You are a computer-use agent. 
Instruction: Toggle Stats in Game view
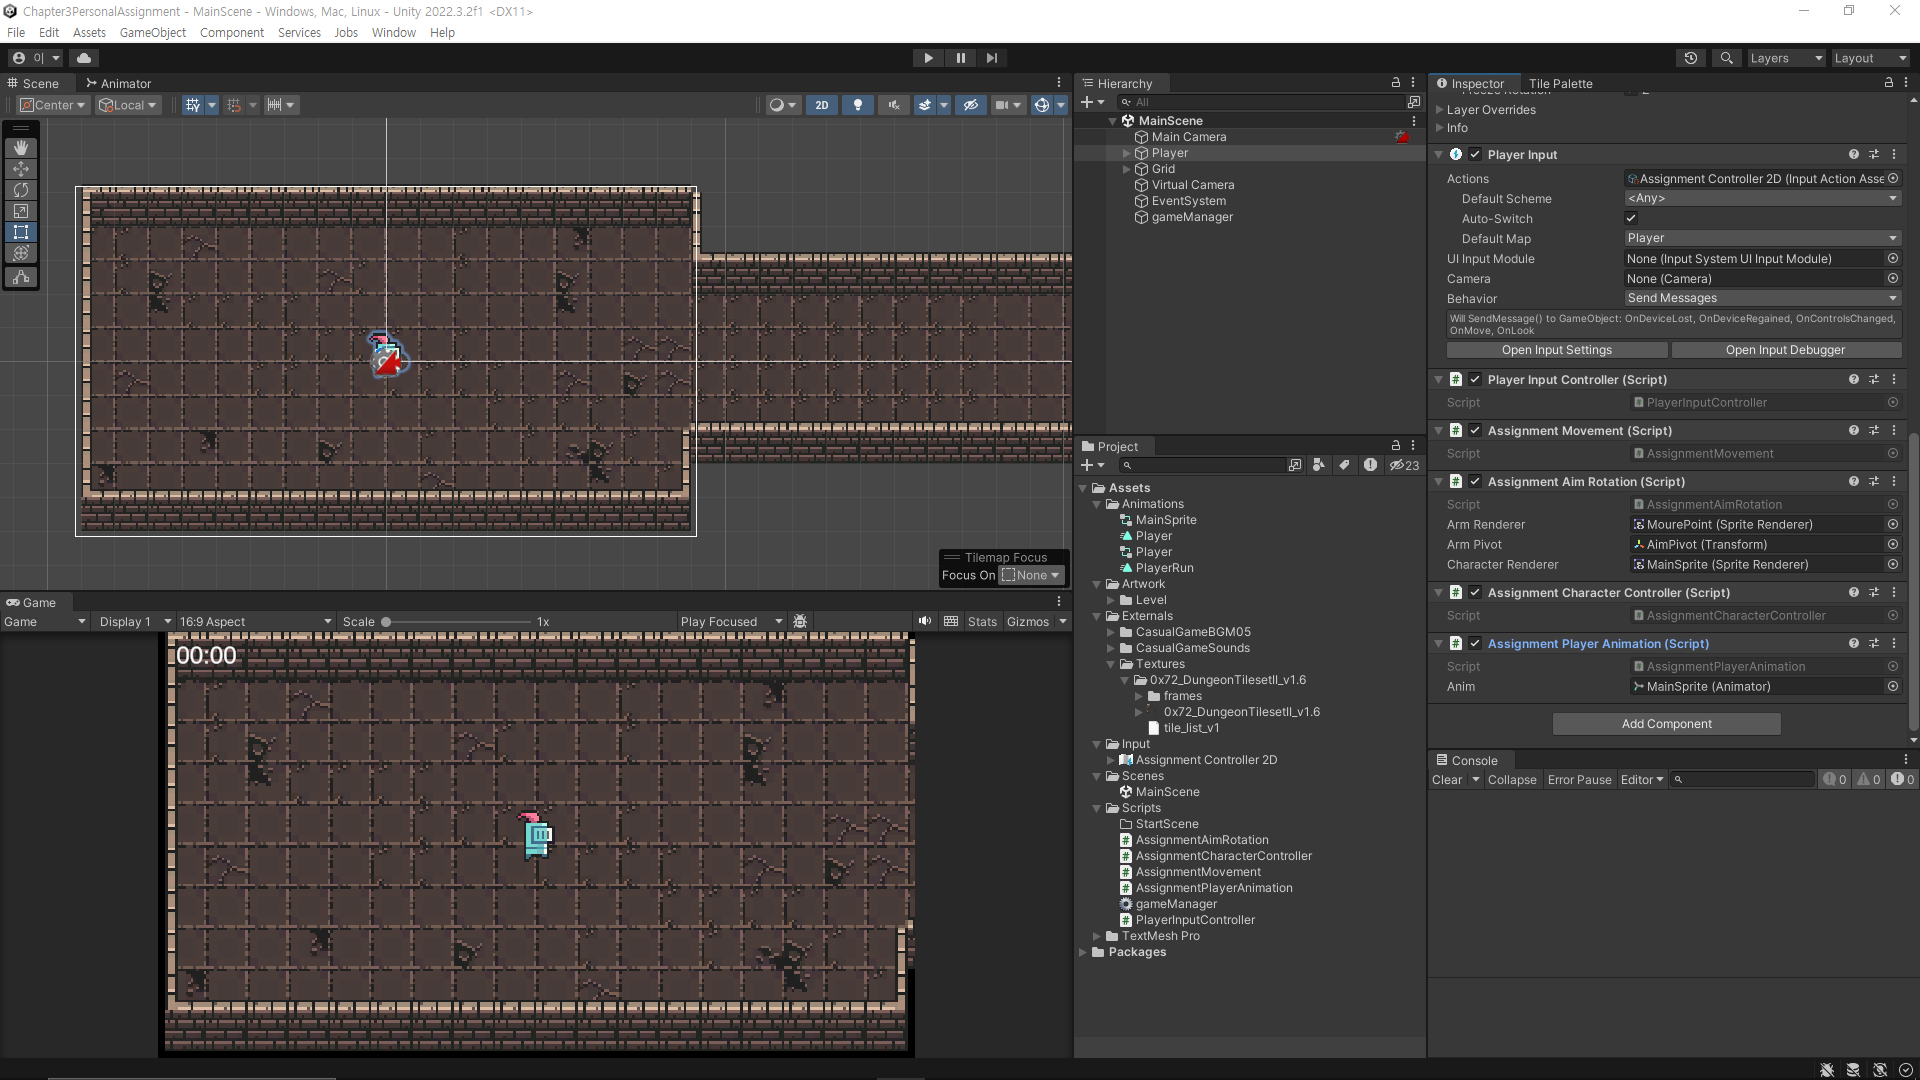click(982, 622)
